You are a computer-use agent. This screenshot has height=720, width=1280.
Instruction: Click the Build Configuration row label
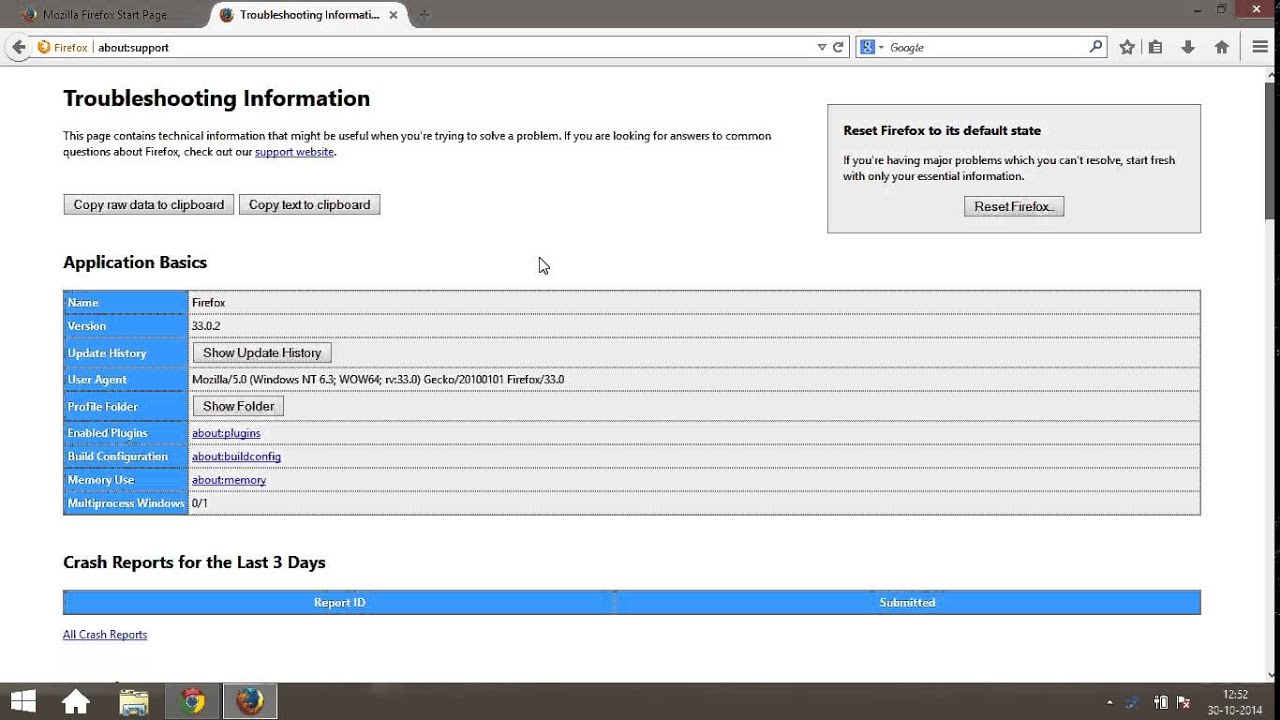(x=117, y=456)
